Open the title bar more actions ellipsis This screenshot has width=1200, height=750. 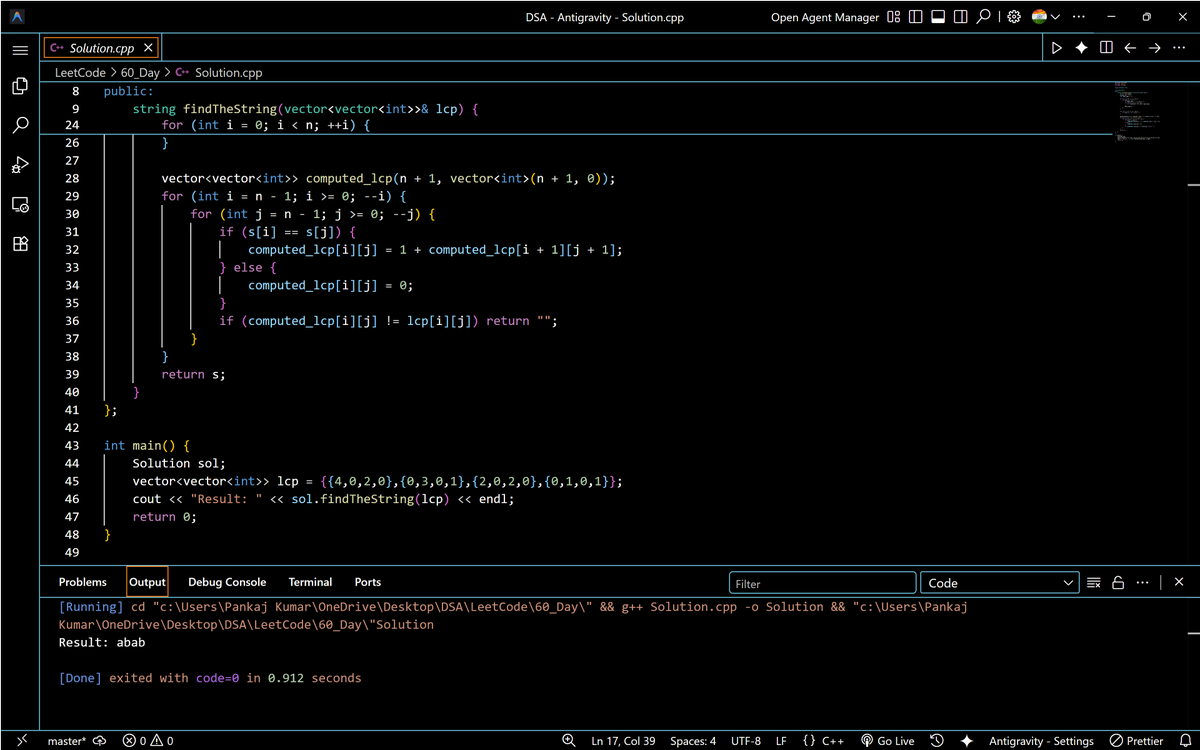pos(1078,17)
